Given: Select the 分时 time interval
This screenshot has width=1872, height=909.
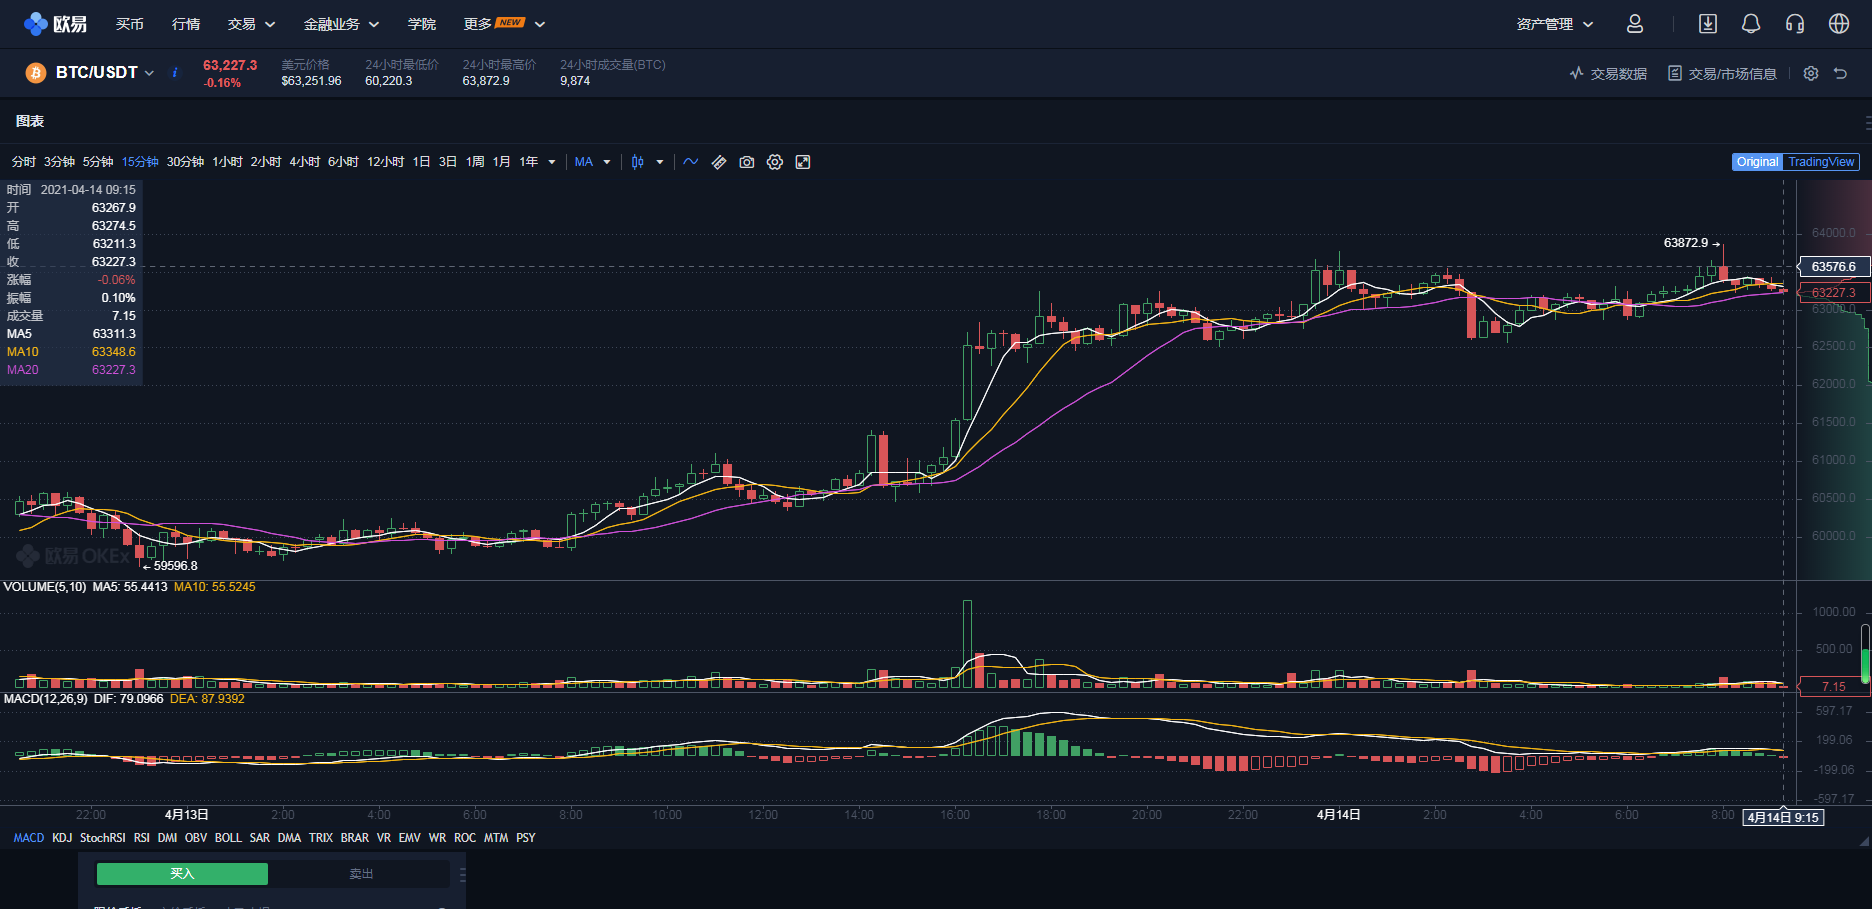Looking at the screenshot, I should point(24,162).
